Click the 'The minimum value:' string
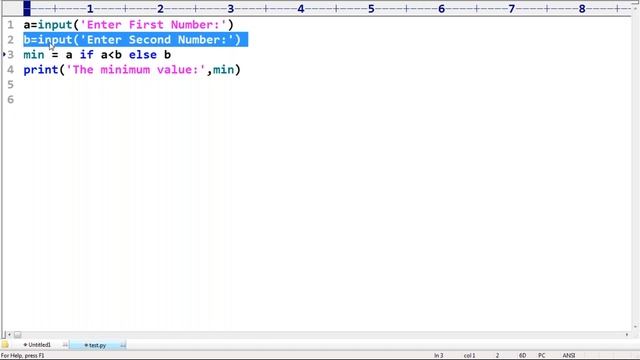640x360 pixels. point(136,70)
